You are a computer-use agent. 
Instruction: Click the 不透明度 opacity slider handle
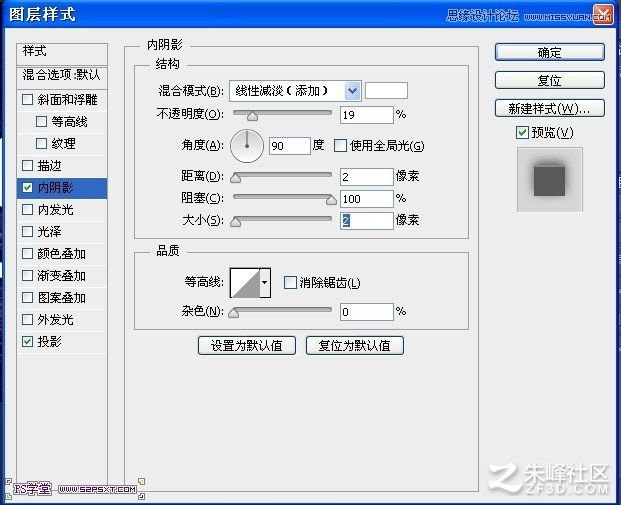[252, 116]
